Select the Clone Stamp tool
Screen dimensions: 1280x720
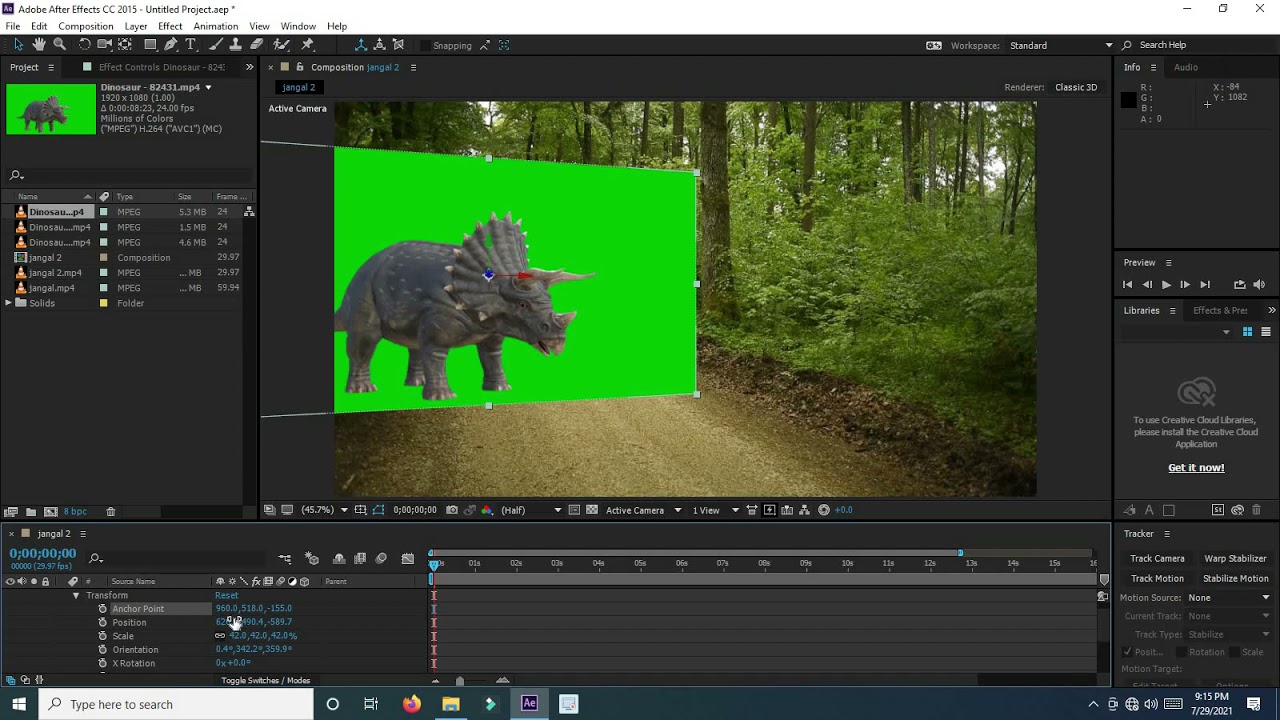235,45
